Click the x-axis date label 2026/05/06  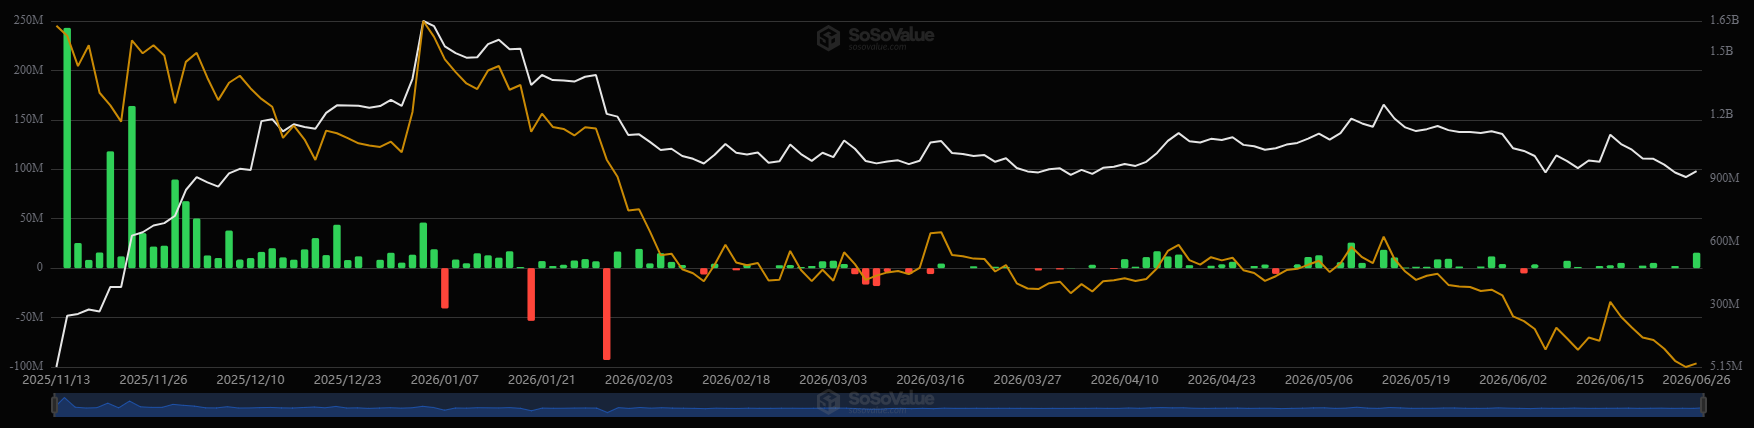coord(1318,380)
